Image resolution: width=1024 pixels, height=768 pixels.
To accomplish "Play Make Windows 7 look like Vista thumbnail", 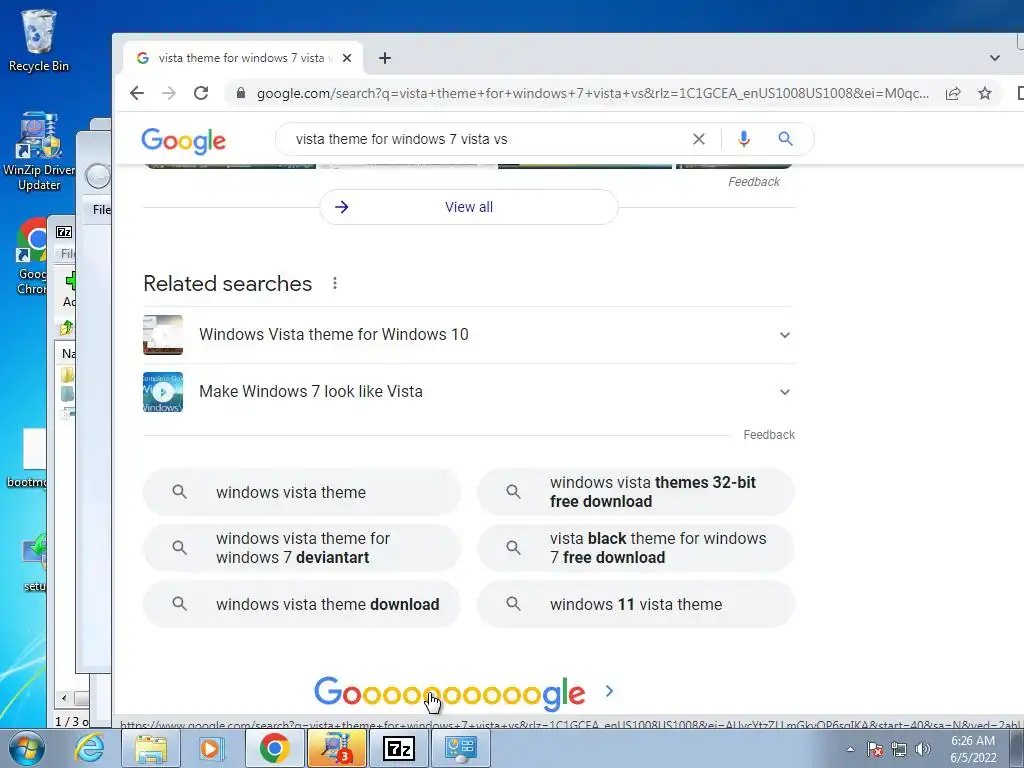I will click(x=163, y=392).
